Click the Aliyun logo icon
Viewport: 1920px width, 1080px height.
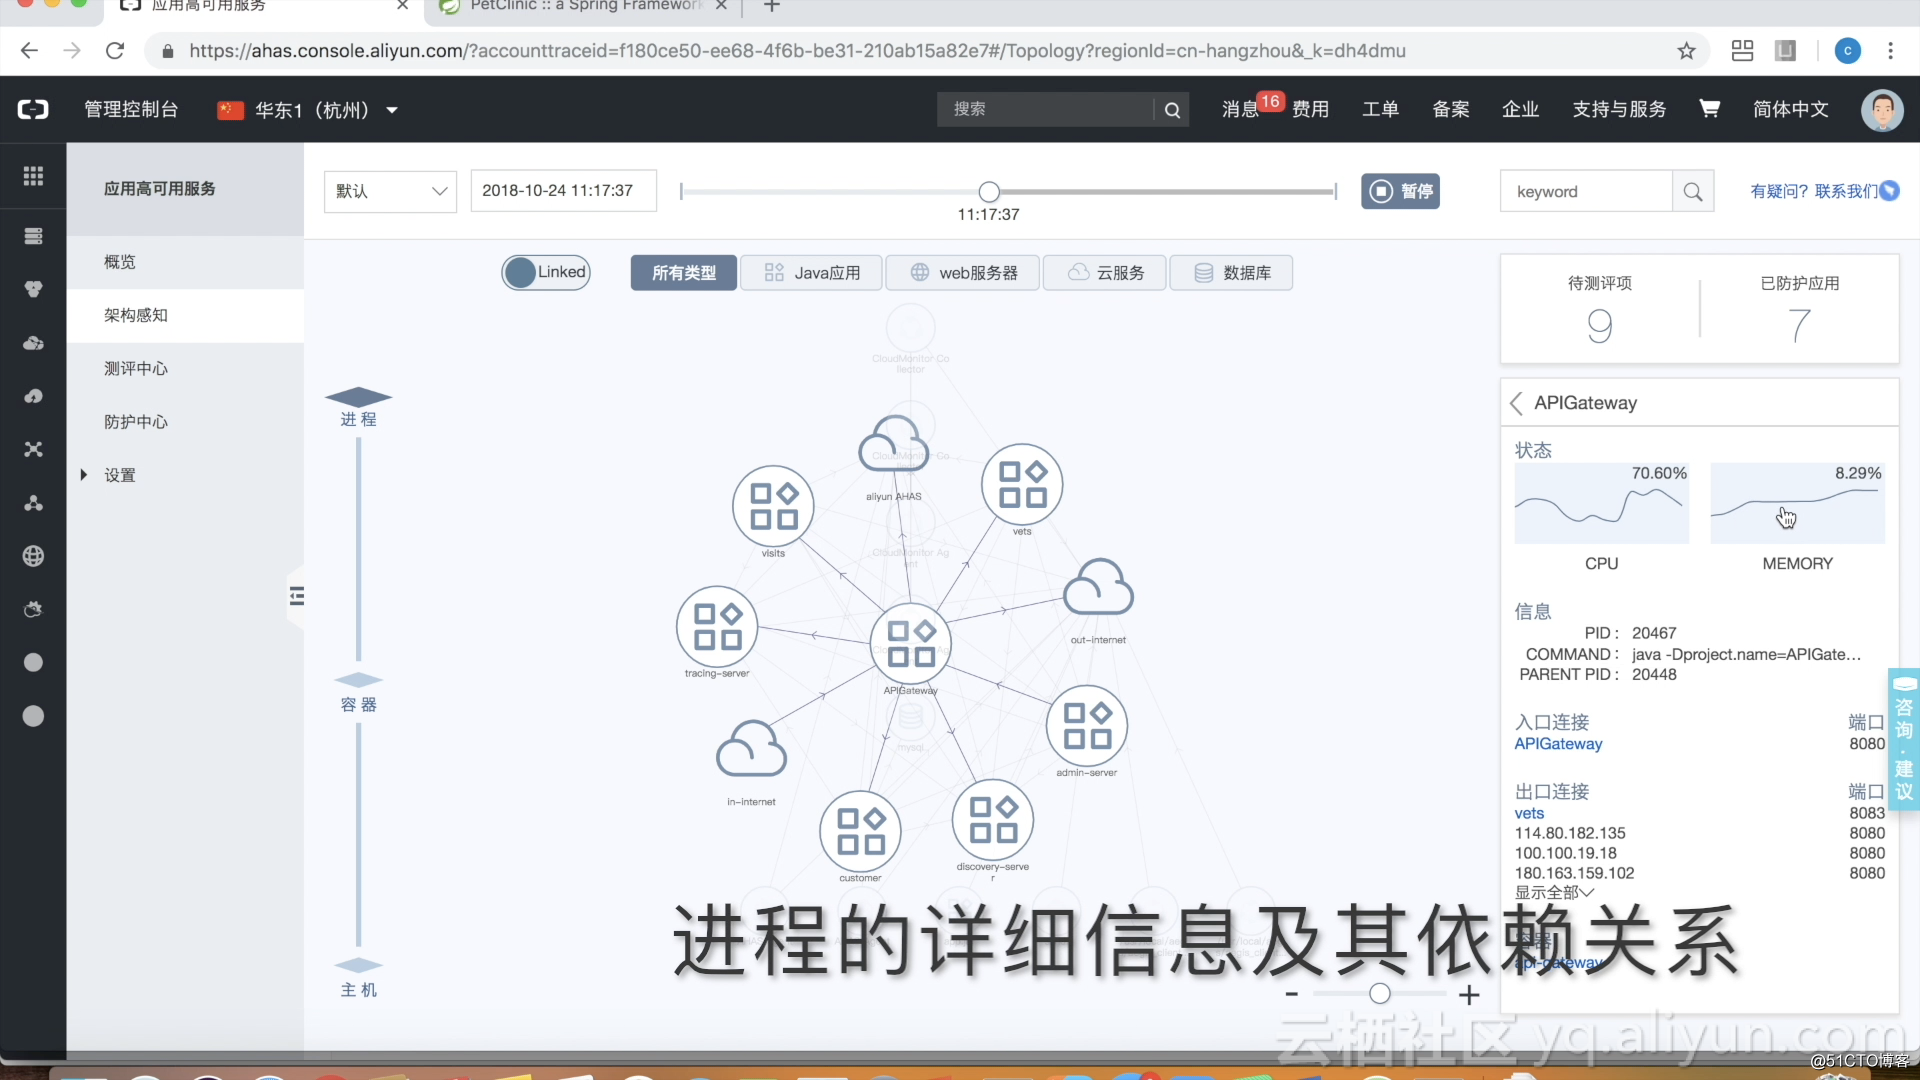33,109
